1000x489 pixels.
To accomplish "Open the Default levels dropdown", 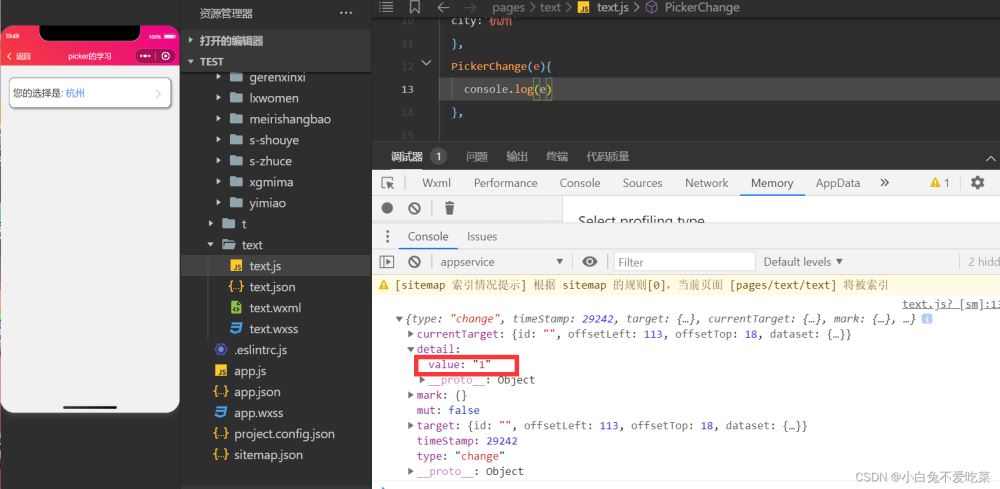I will (x=803, y=262).
